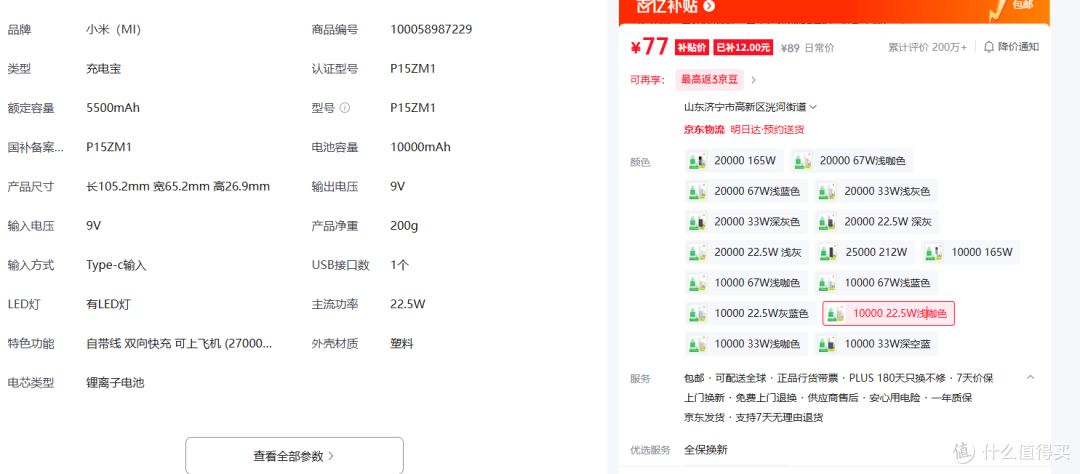The width and height of the screenshot is (1080, 474).
Task: Select the 20000 67W浅蓝色 option
Action: click(747, 192)
